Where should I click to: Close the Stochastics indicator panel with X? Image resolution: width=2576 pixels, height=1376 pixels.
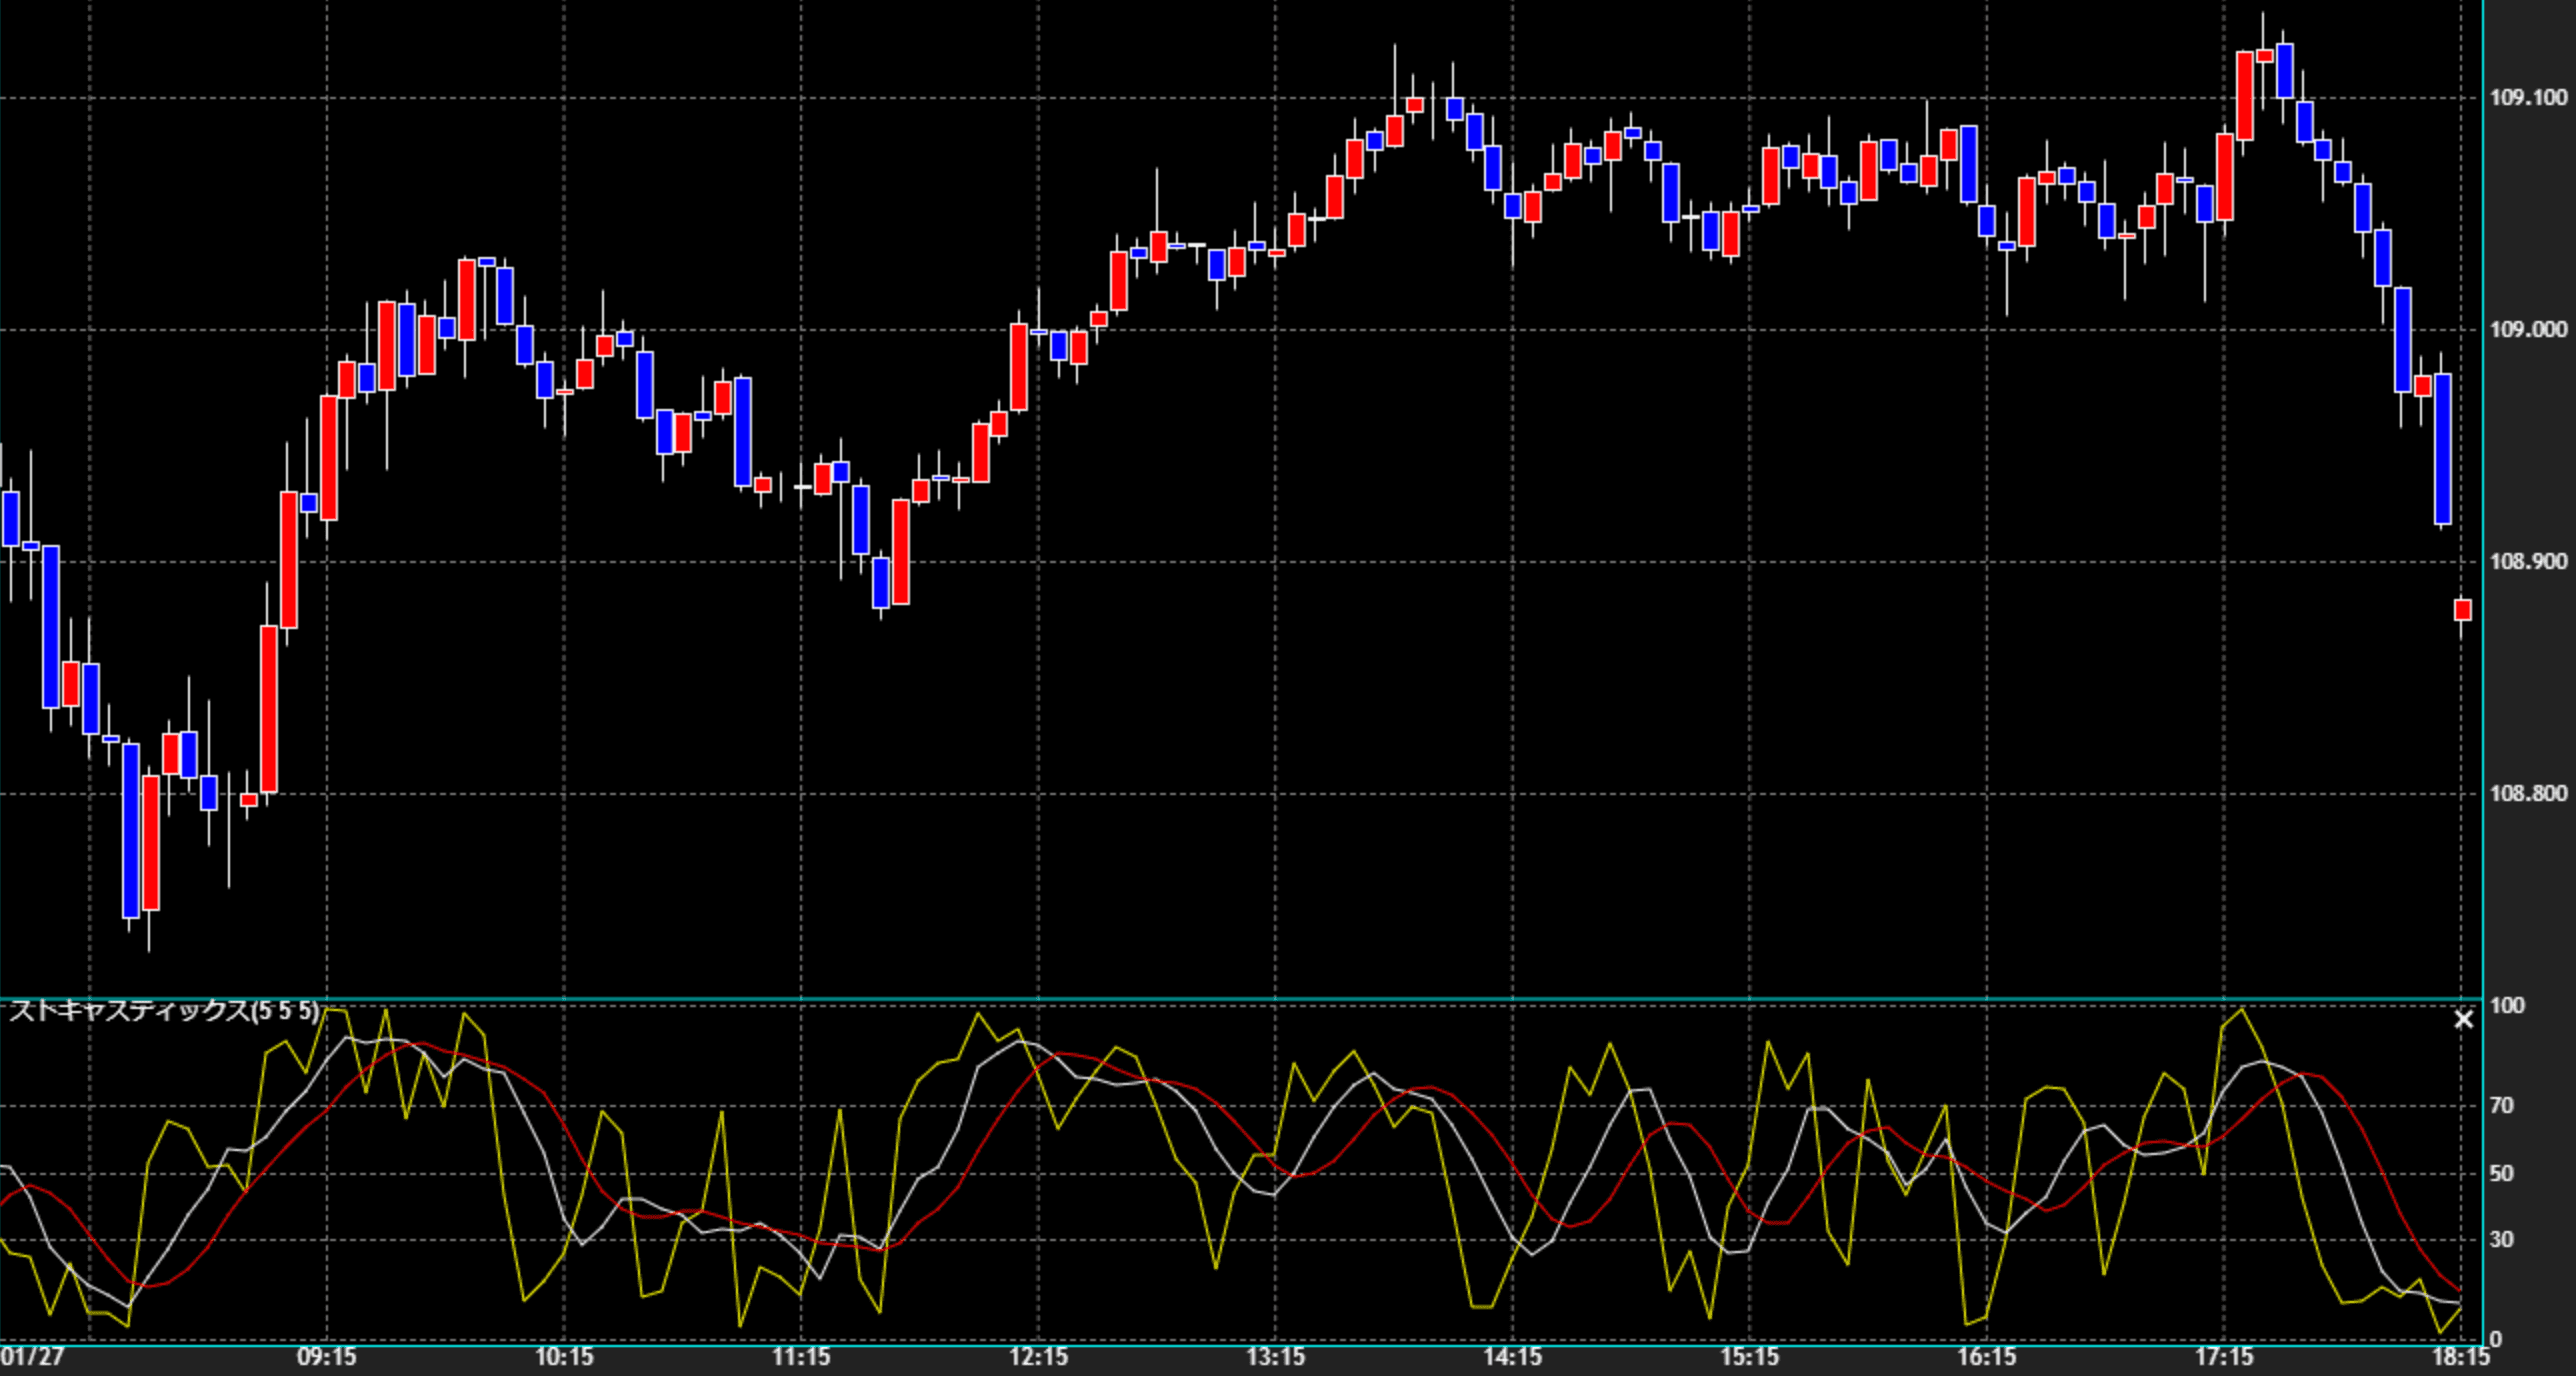(2463, 1019)
